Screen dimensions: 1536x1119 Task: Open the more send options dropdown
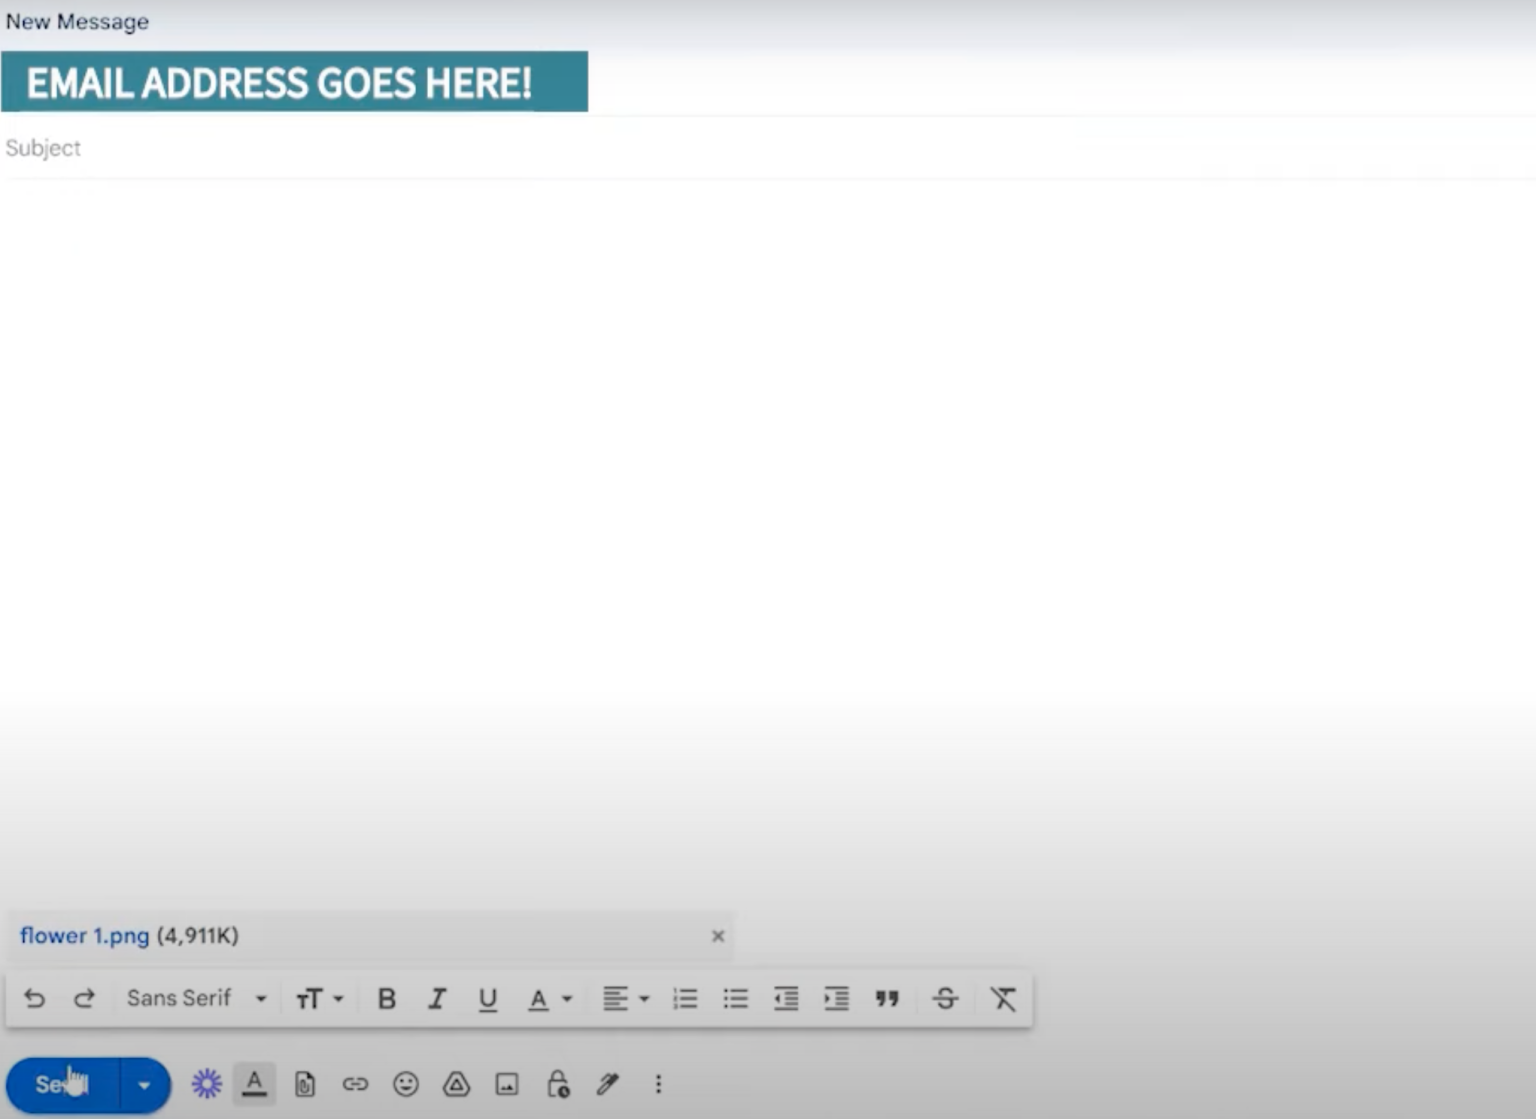point(143,1083)
